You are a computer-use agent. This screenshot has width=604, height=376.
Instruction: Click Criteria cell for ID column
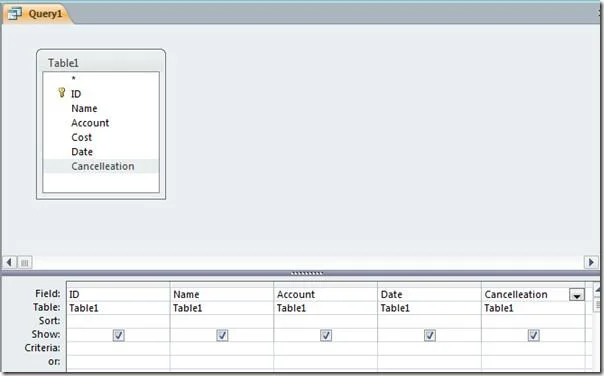(118, 348)
